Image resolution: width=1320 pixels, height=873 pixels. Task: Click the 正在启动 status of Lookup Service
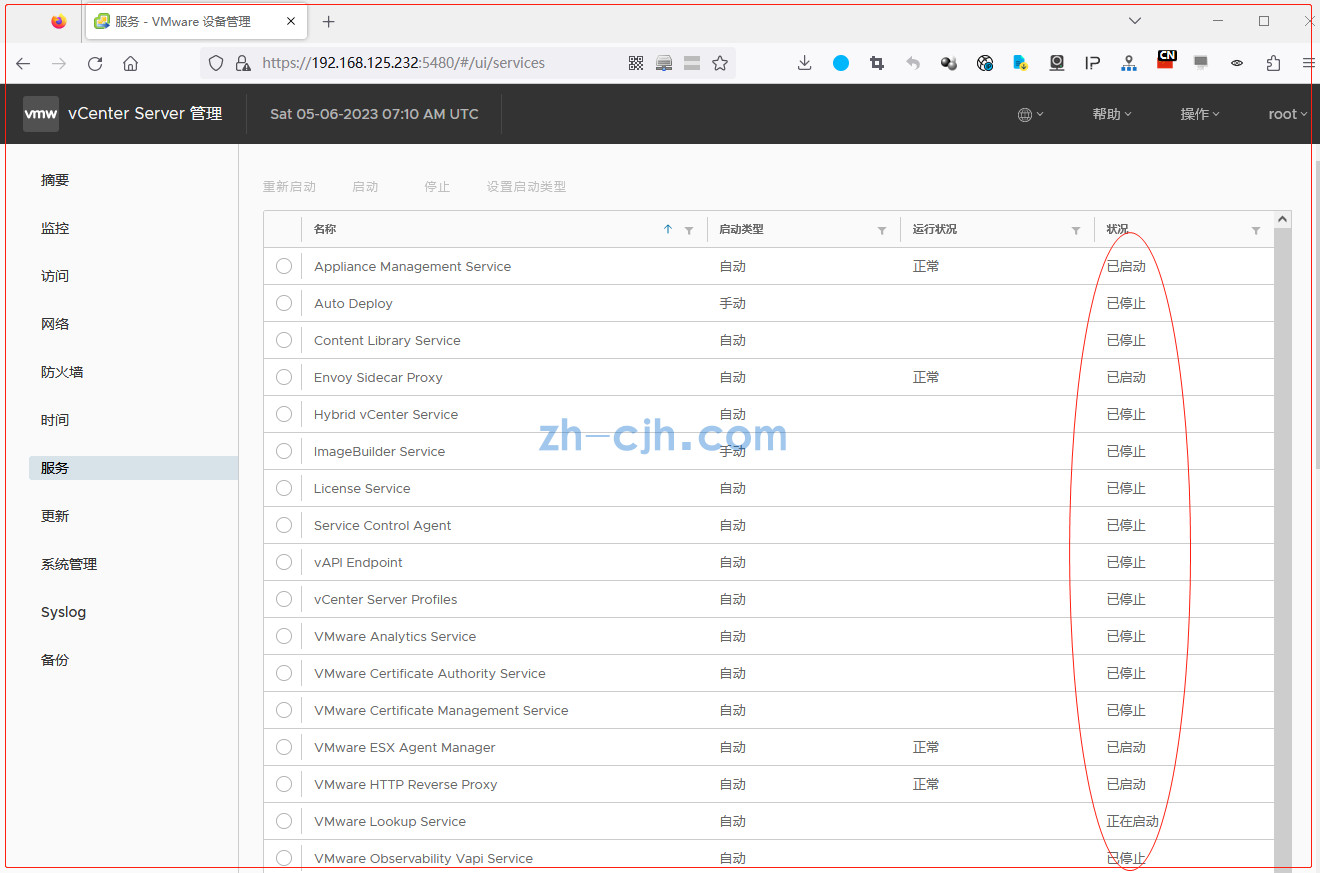[1132, 821]
